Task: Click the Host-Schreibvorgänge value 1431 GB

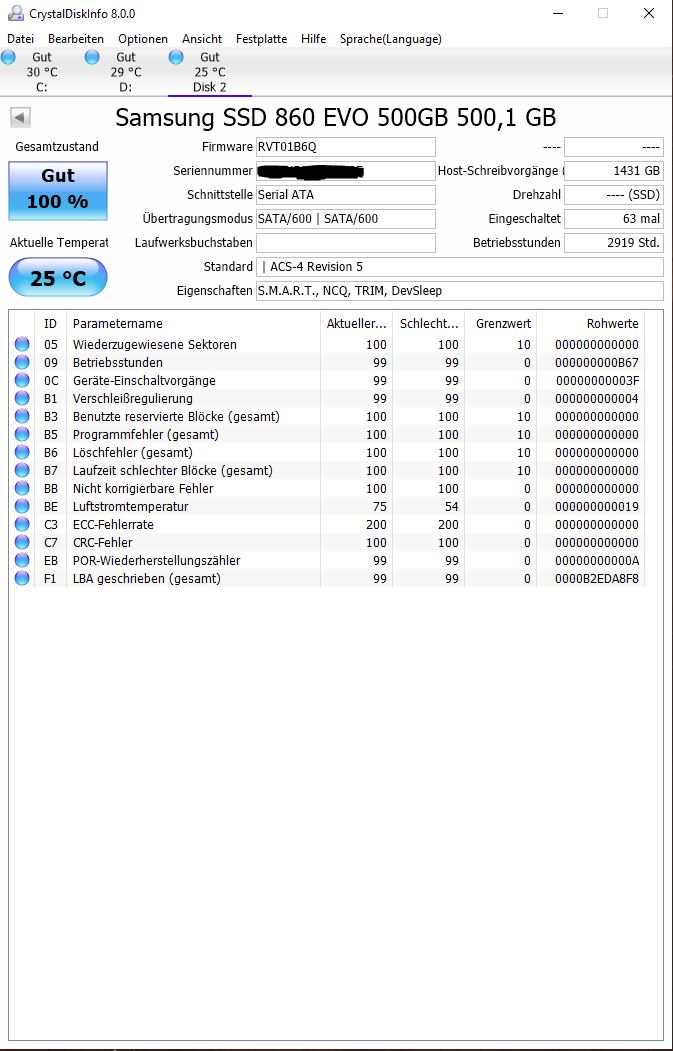Action: pyautogui.click(x=614, y=171)
